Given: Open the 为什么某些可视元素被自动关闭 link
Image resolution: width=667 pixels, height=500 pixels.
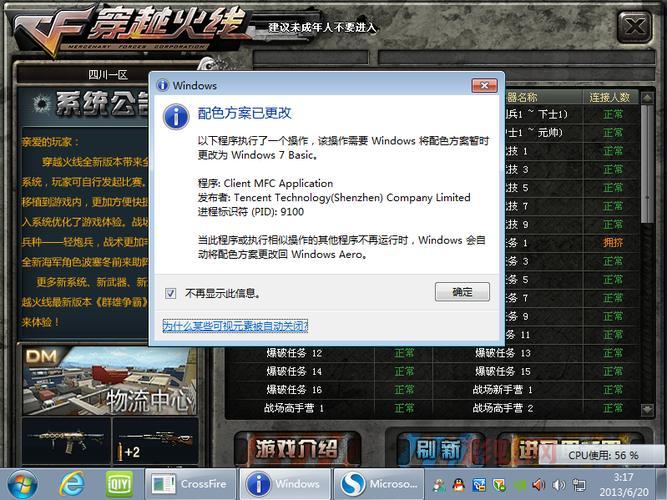Looking at the screenshot, I should point(235,326).
